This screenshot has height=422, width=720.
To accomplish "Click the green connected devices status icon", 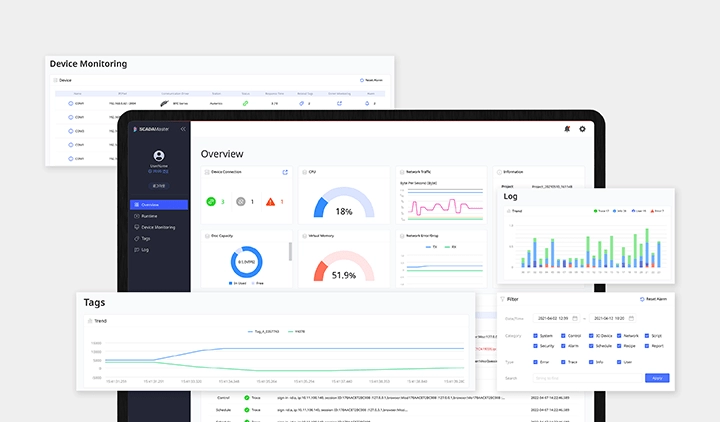I will pos(211,202).
